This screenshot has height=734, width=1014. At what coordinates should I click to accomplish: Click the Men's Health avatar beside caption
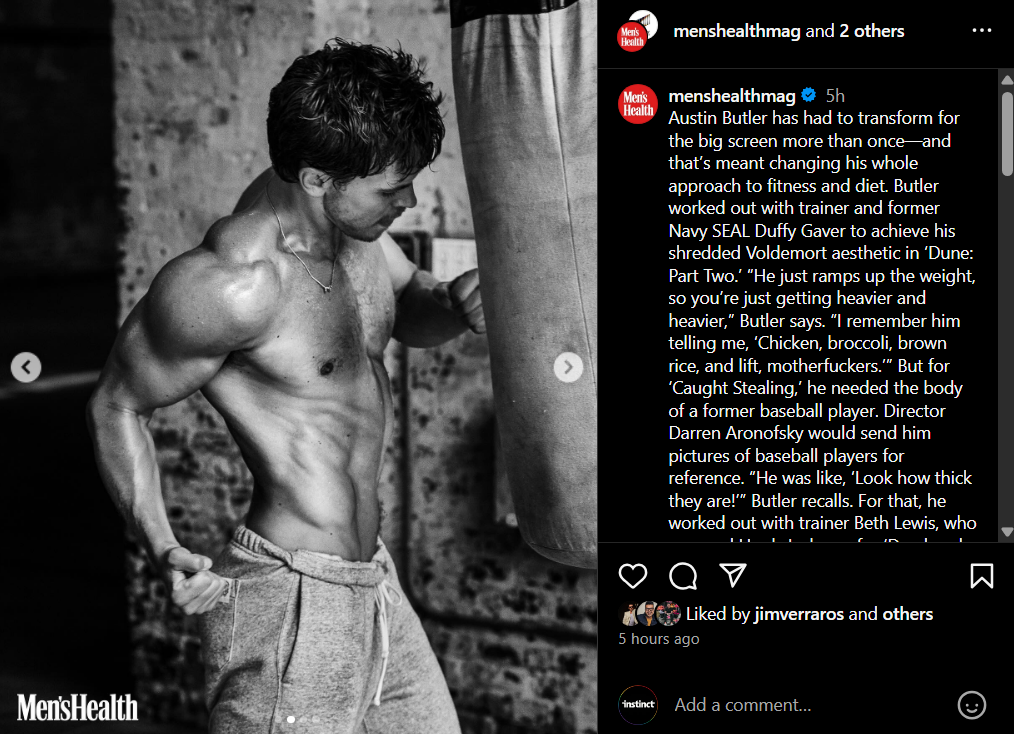[x=638, y=104]
